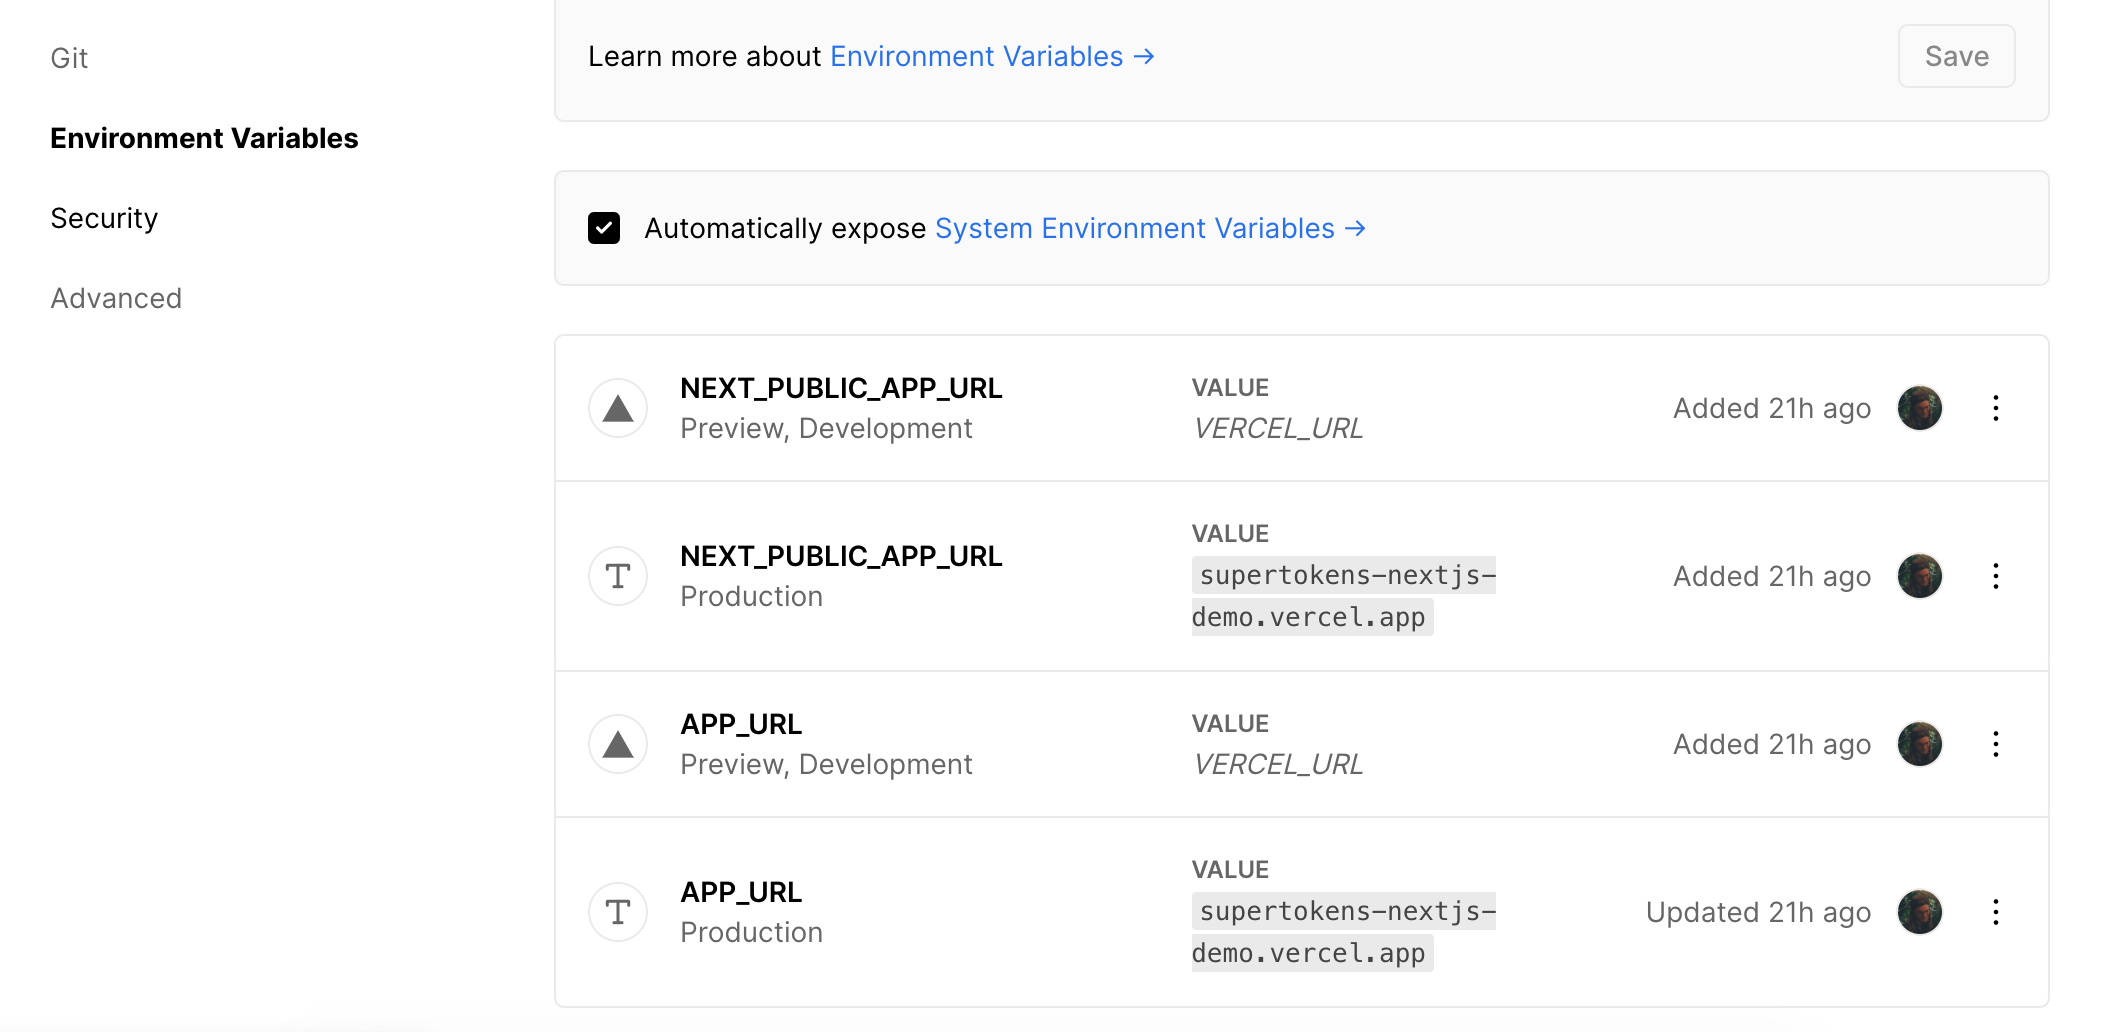Screen dimensions: 2112x1032
Task: Select Environment Variables in sidebar
Action: 204,138
